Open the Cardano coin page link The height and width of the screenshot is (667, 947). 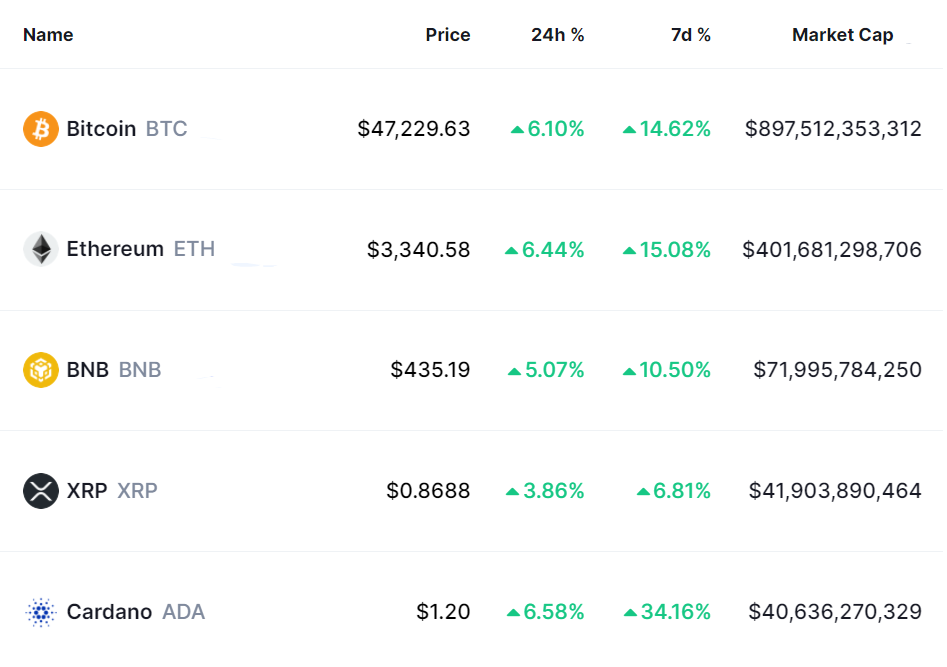(x=109, y=612)
